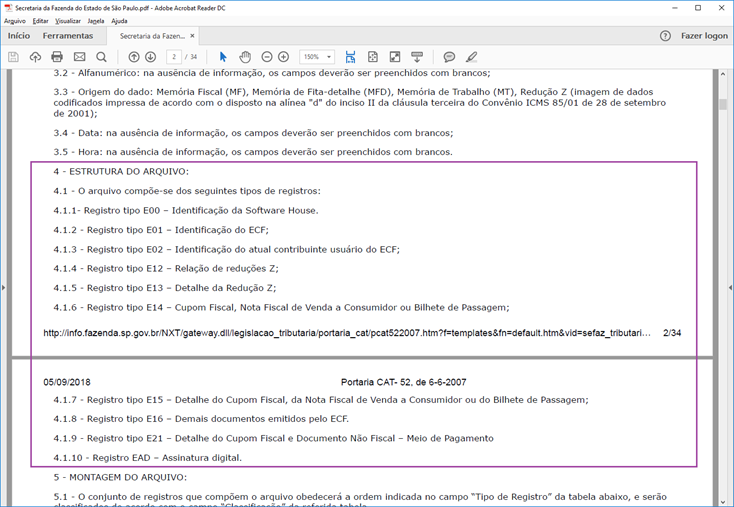Print the document using printer icon
This screenshot has width=734, height=507.
57,57
